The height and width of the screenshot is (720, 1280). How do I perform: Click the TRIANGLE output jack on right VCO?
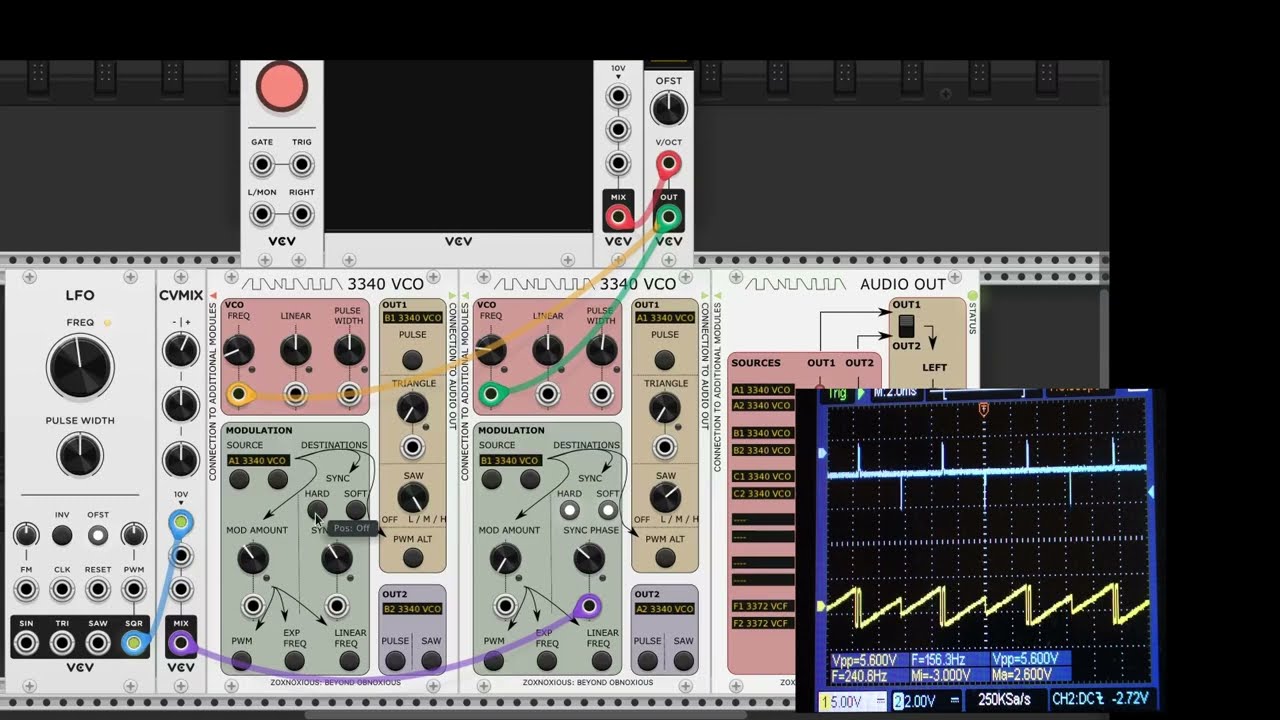click(x=664, y=447)
